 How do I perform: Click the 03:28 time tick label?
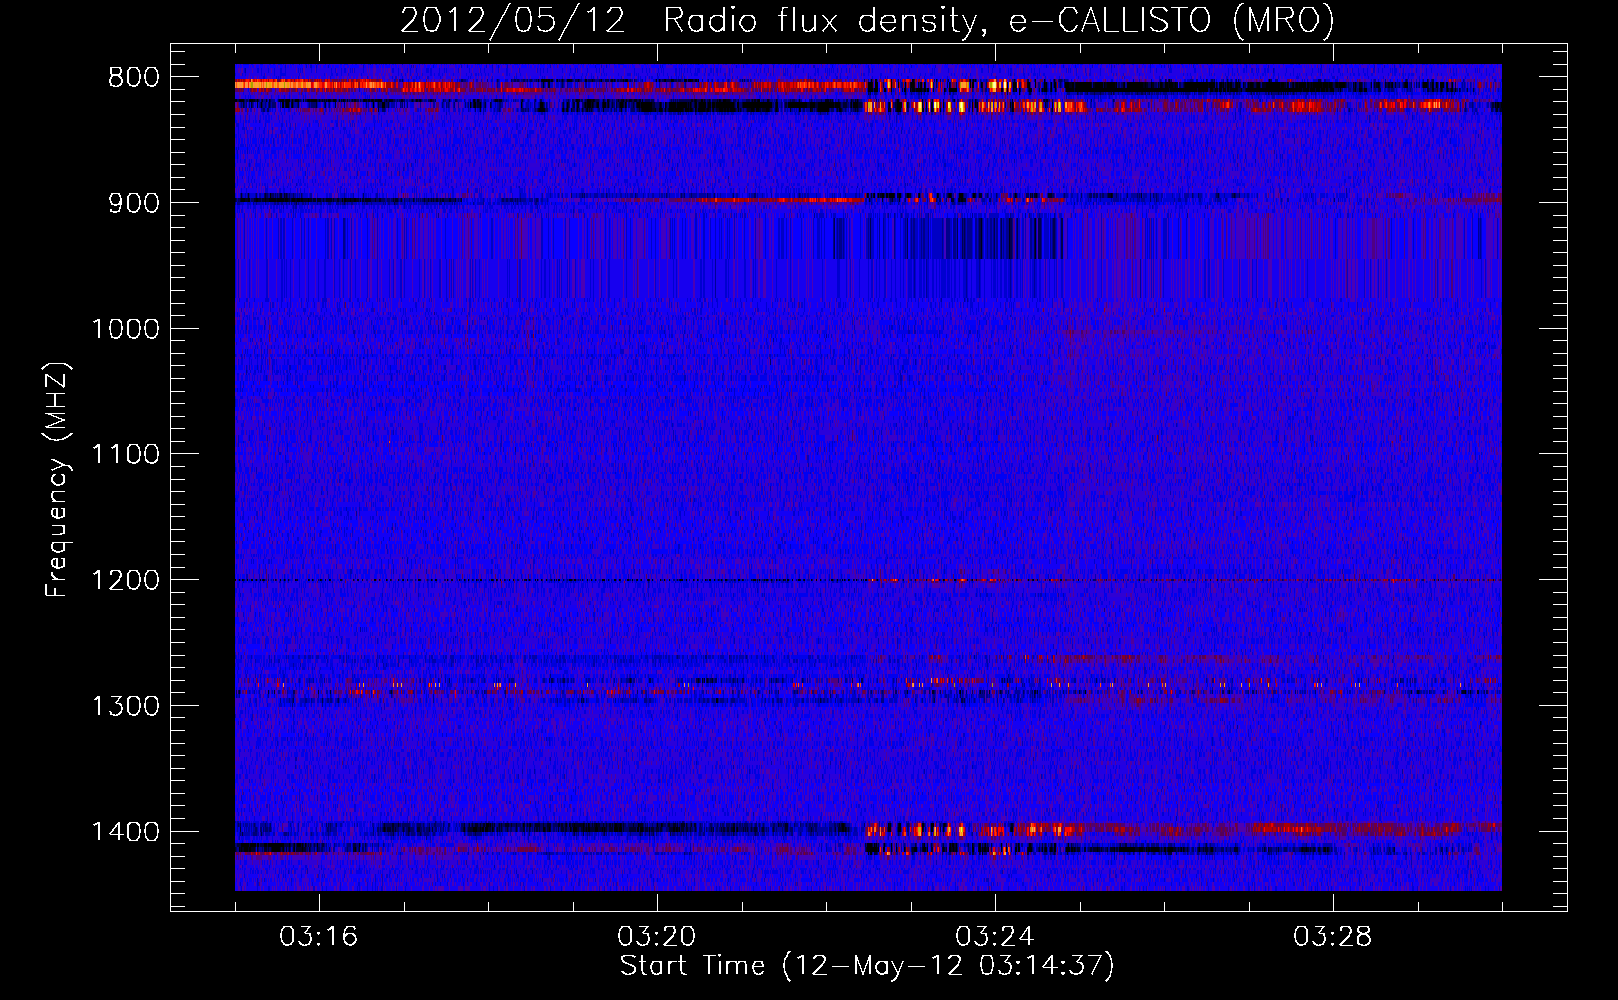(x=1333, y=937)
